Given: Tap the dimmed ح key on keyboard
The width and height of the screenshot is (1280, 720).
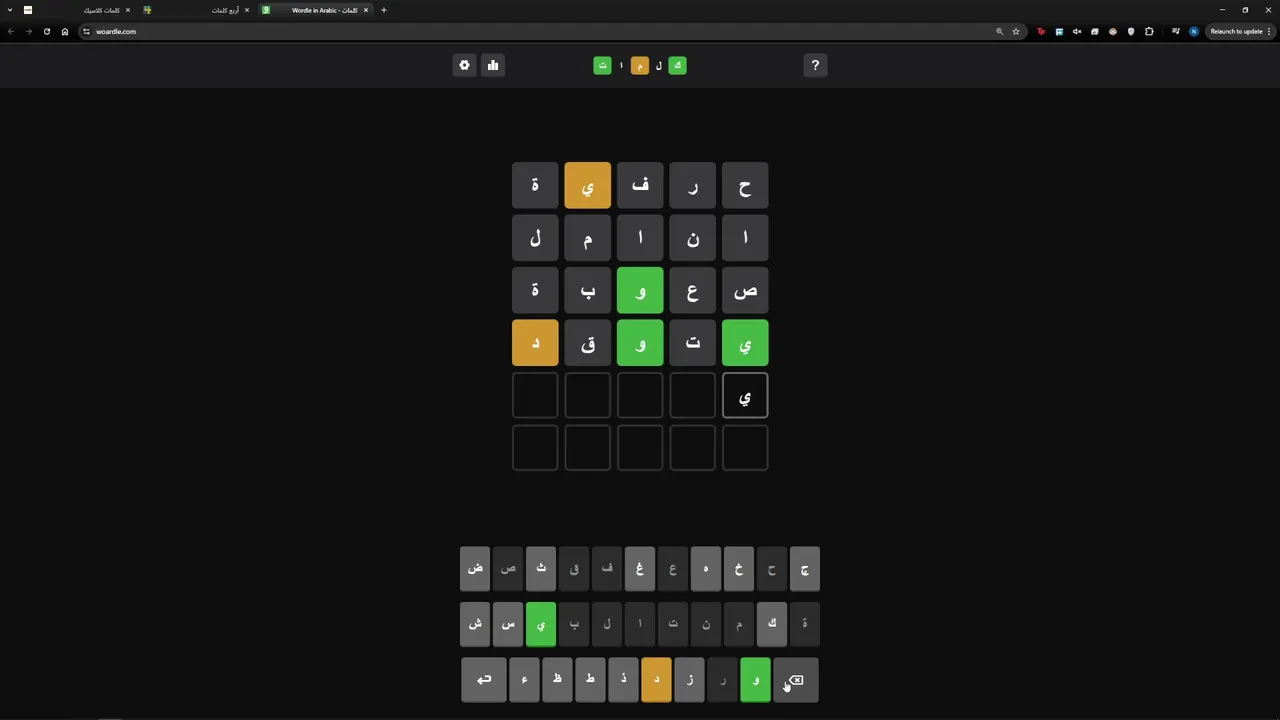Looking at the screenshot, I should 772,568.
